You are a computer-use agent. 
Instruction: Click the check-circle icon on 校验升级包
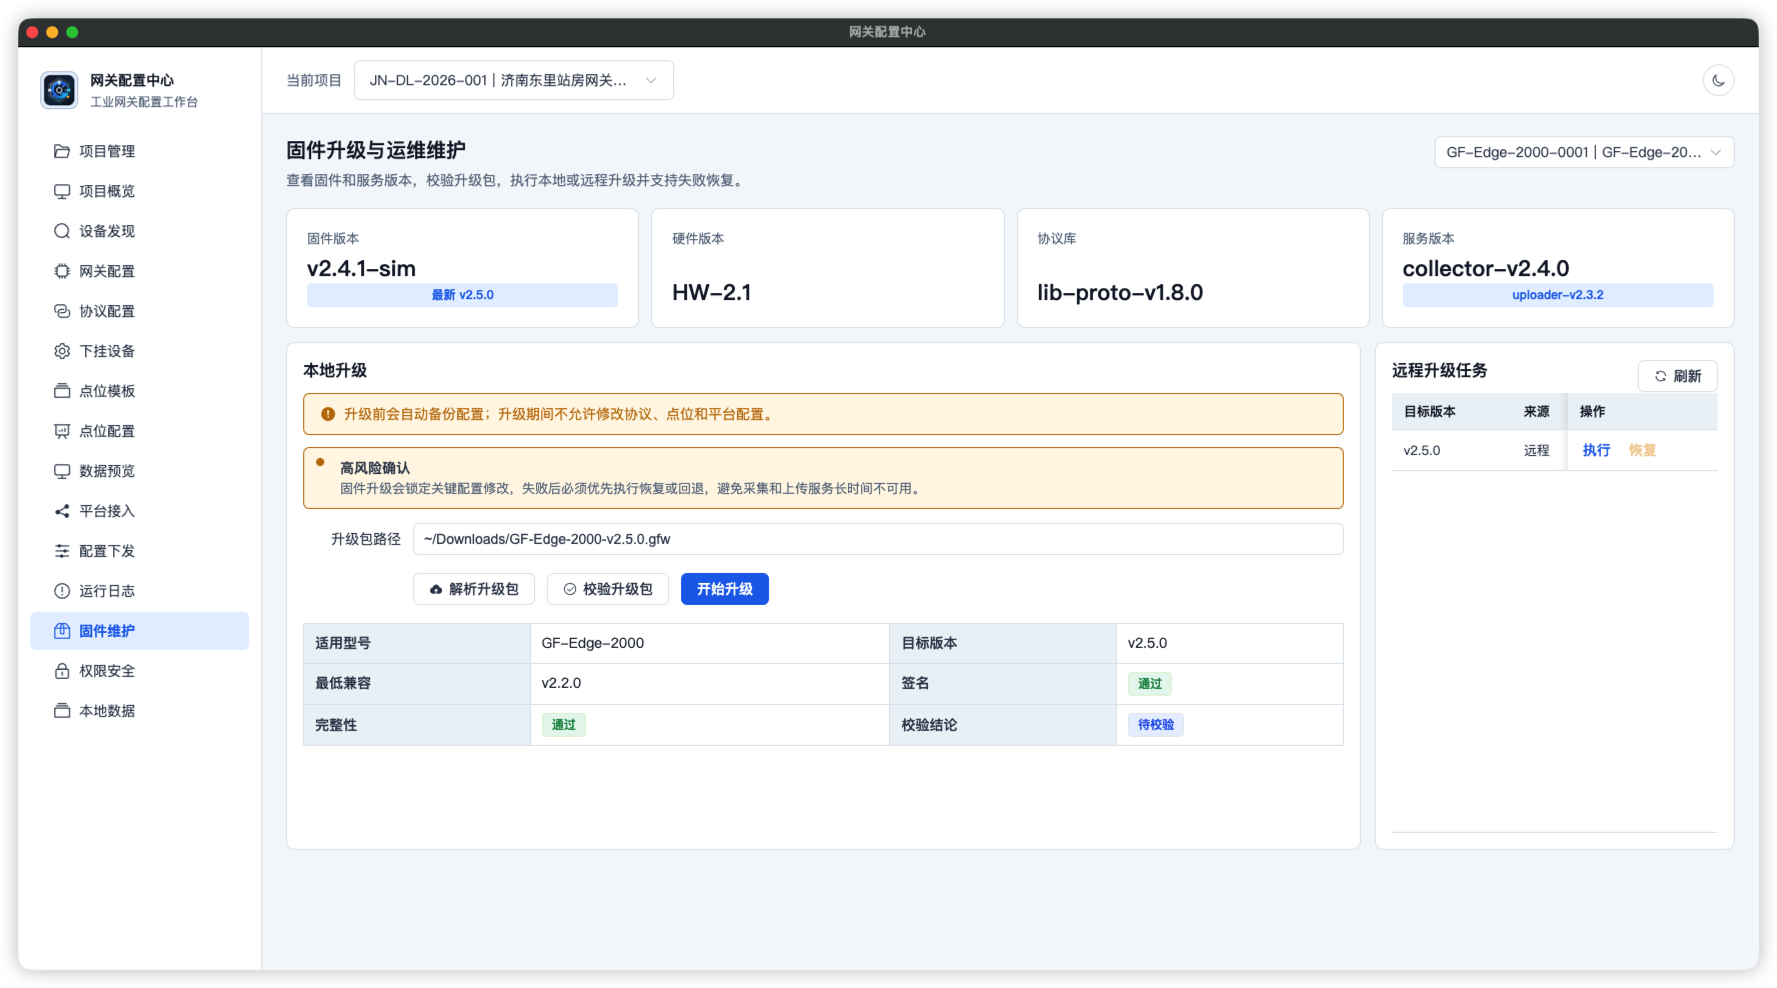coord(570,589)
